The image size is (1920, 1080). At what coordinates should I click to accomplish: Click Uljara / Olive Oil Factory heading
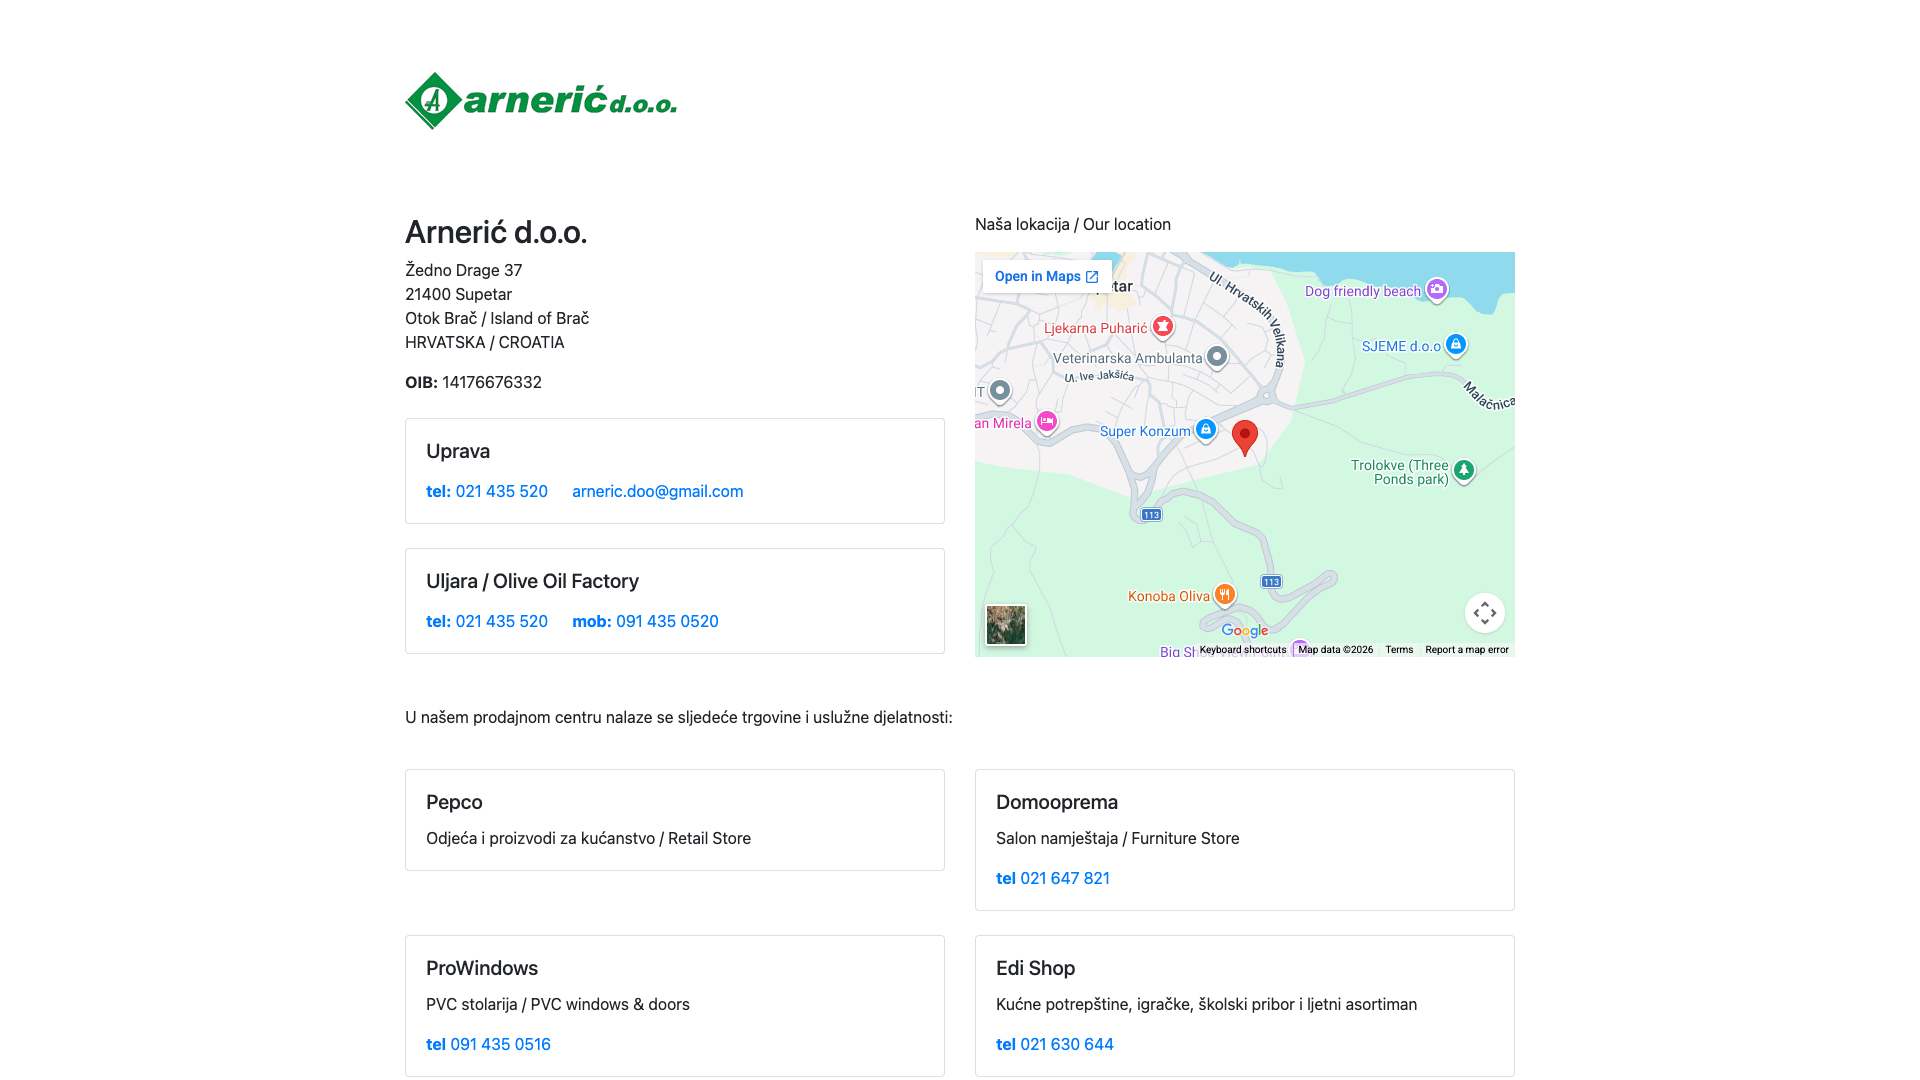pos(532,581)
